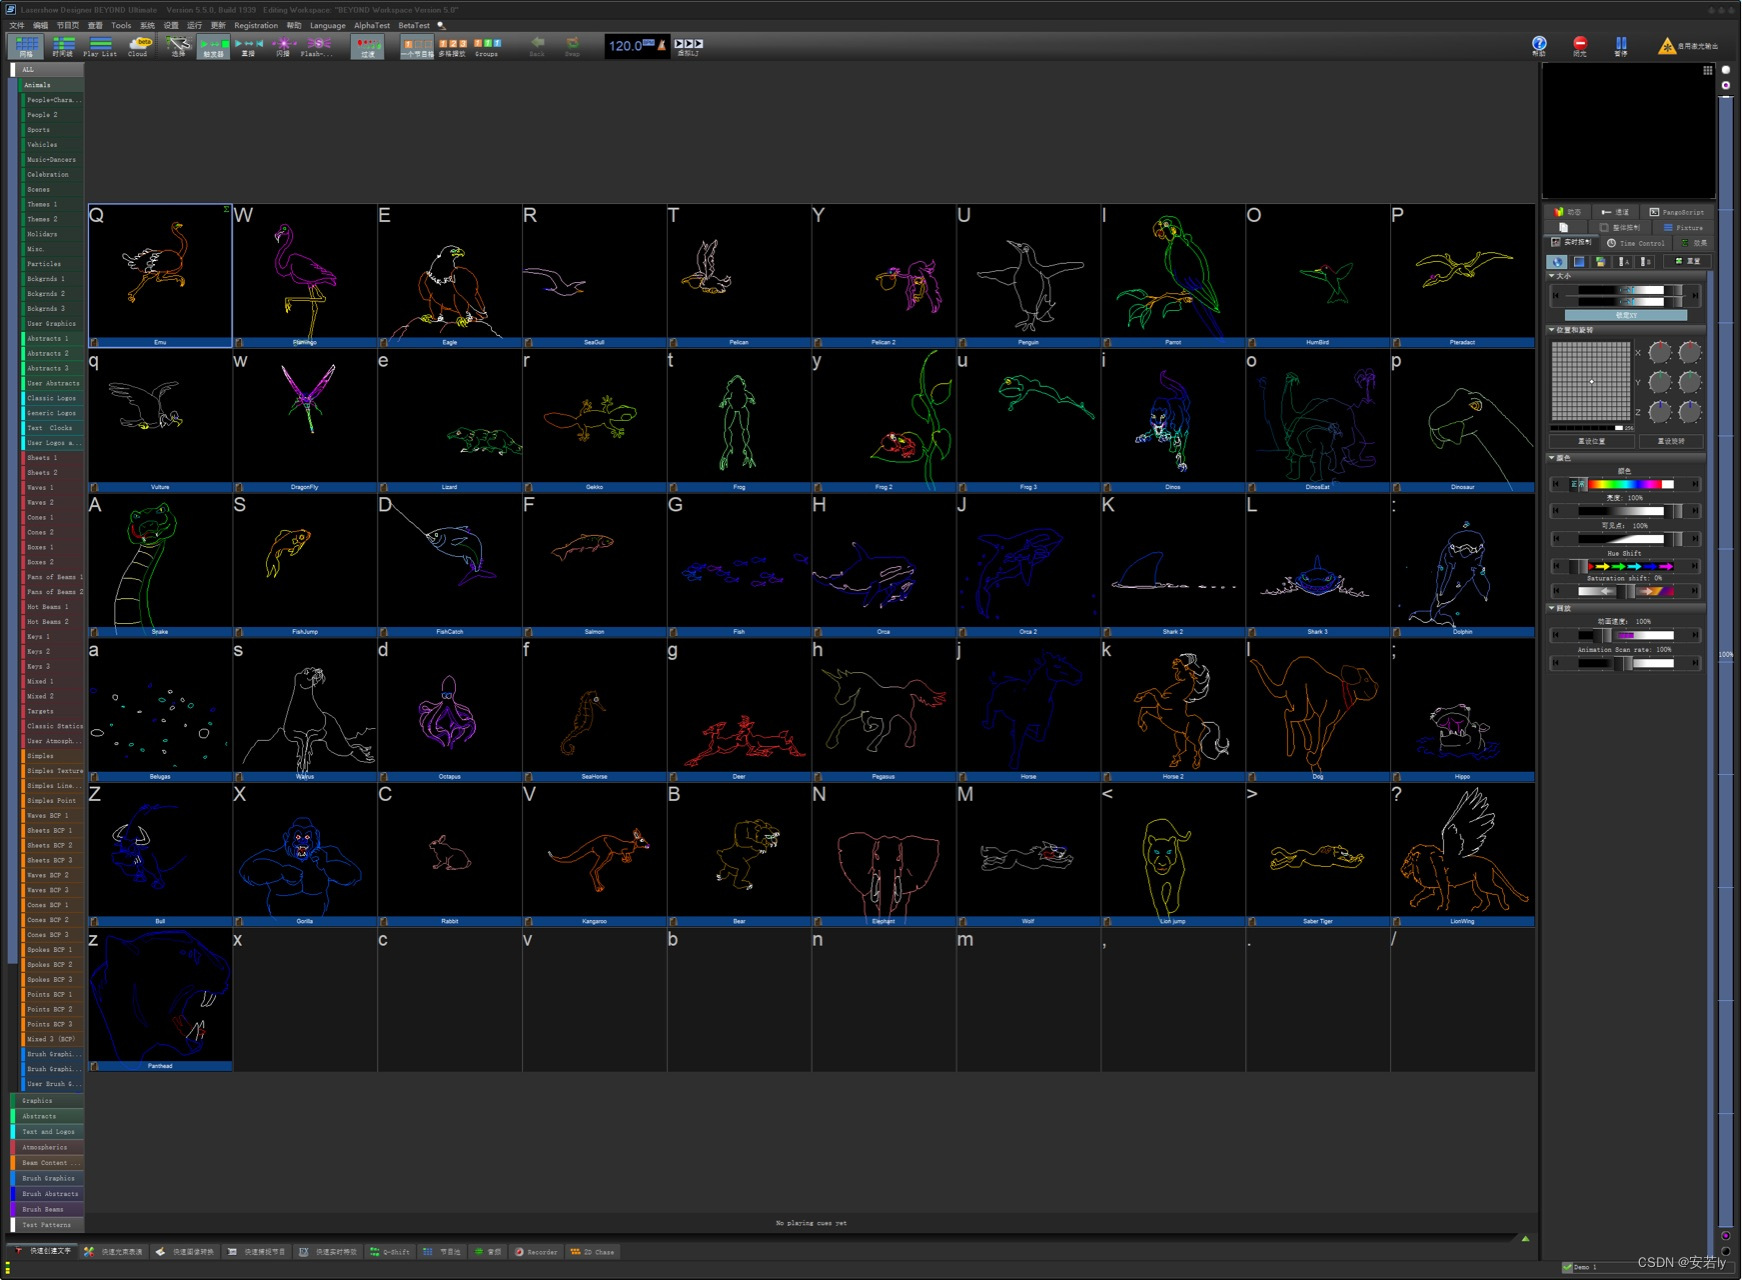1742x1280 pixels.
Task: Select the A fader icon in live control
Action: tap(1625, 261)
